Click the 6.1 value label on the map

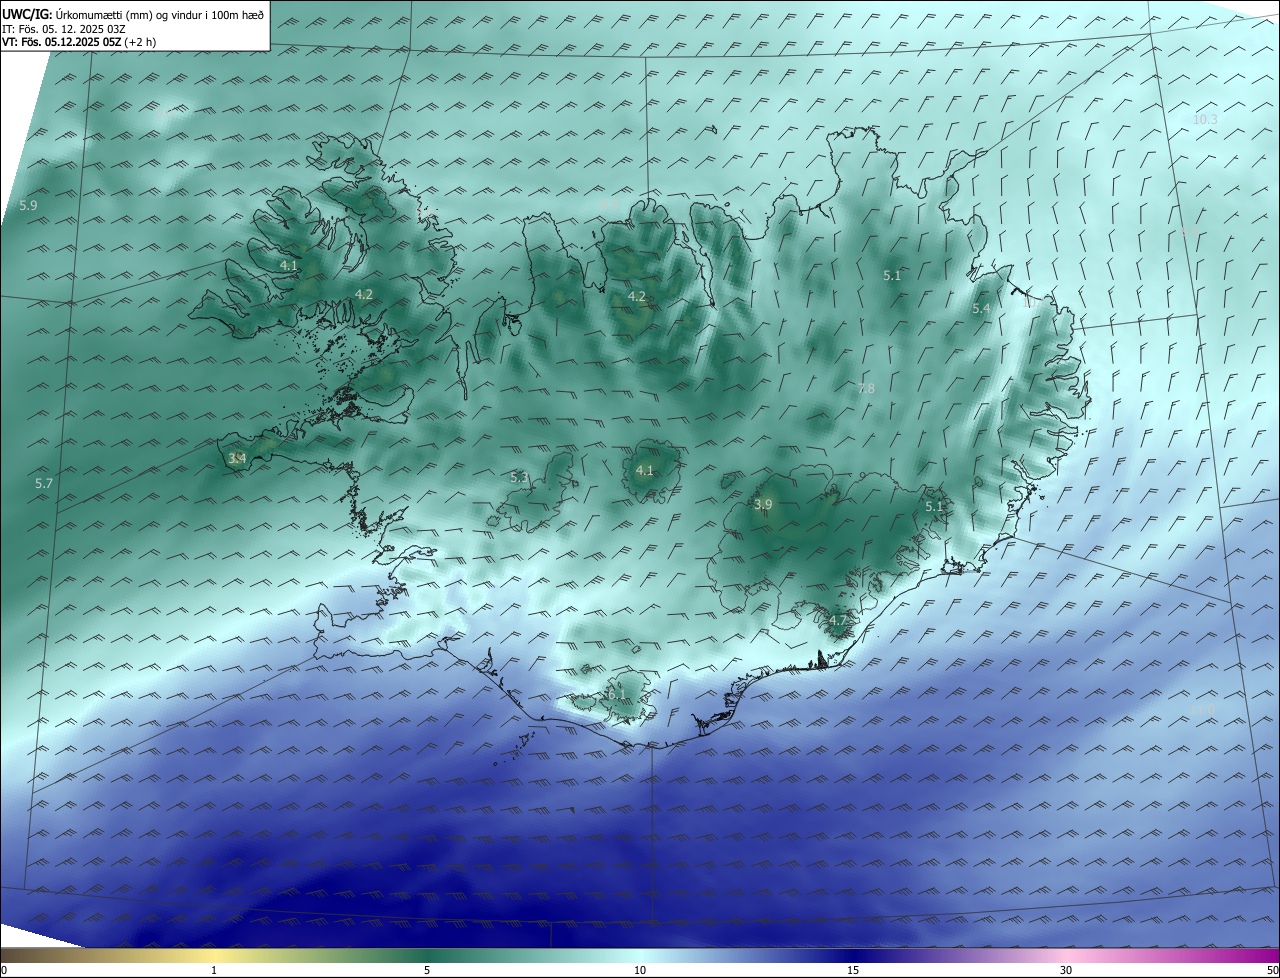click(x=616, y=694)
